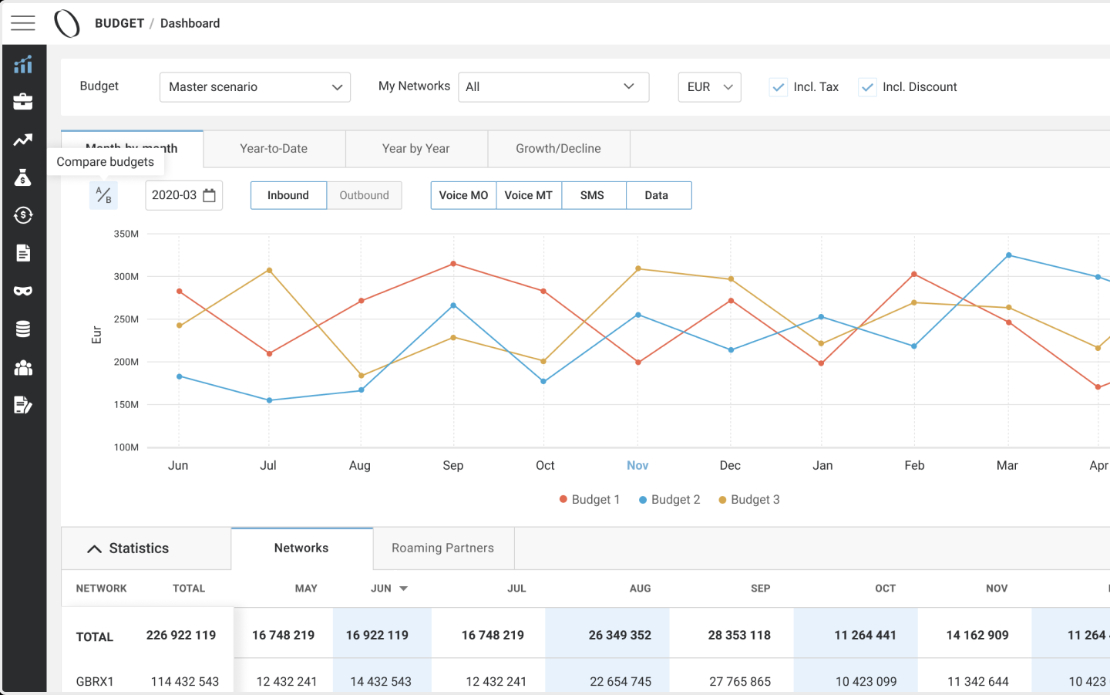The height and width of the screenshot is (695, 1110).
Task: Toggle Budget 1 legend entry
Action: point(590,500)
